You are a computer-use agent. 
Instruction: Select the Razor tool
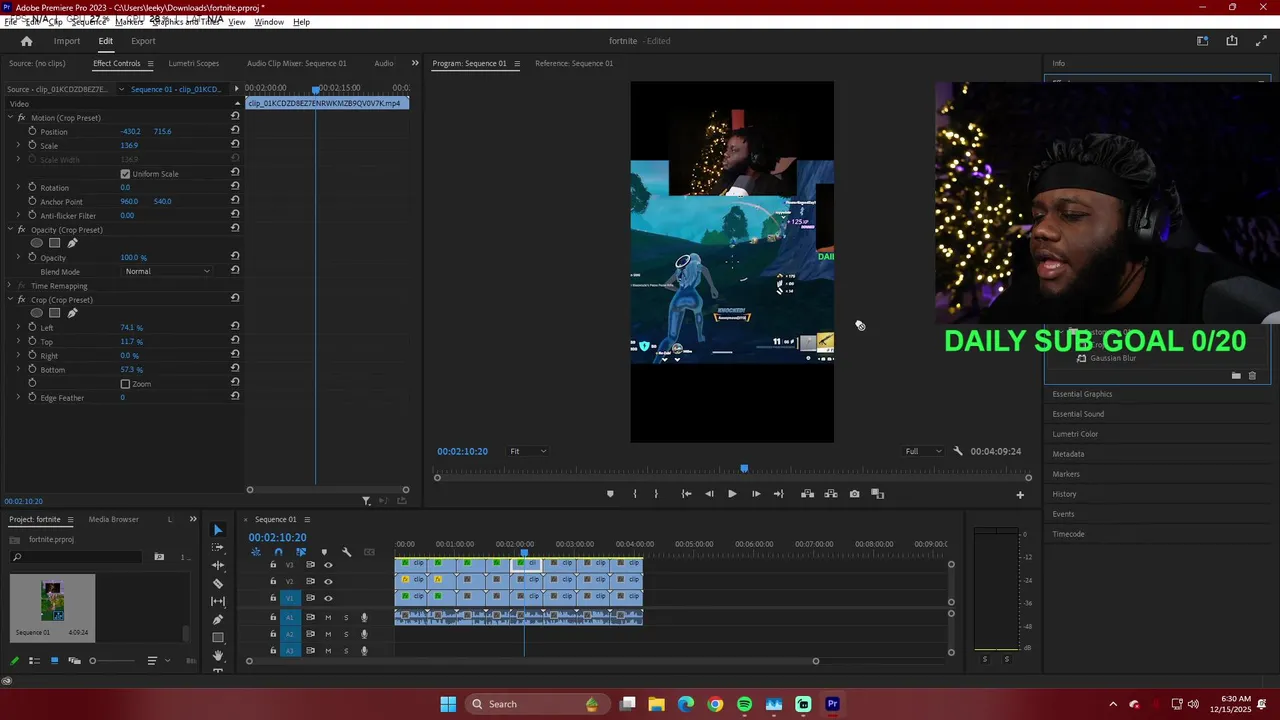(218, 583)
